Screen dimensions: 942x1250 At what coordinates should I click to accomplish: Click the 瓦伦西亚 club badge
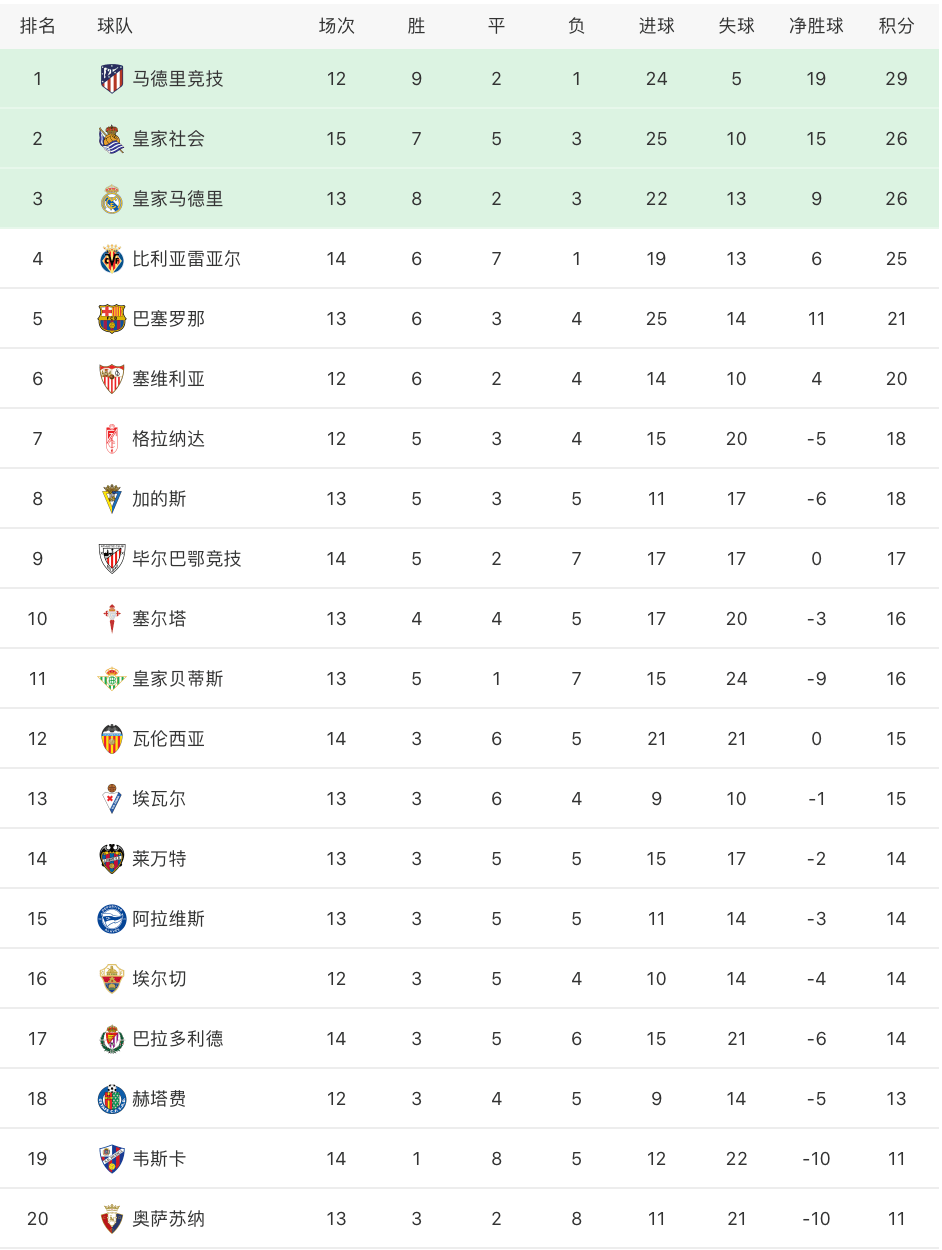coord(112,738)
